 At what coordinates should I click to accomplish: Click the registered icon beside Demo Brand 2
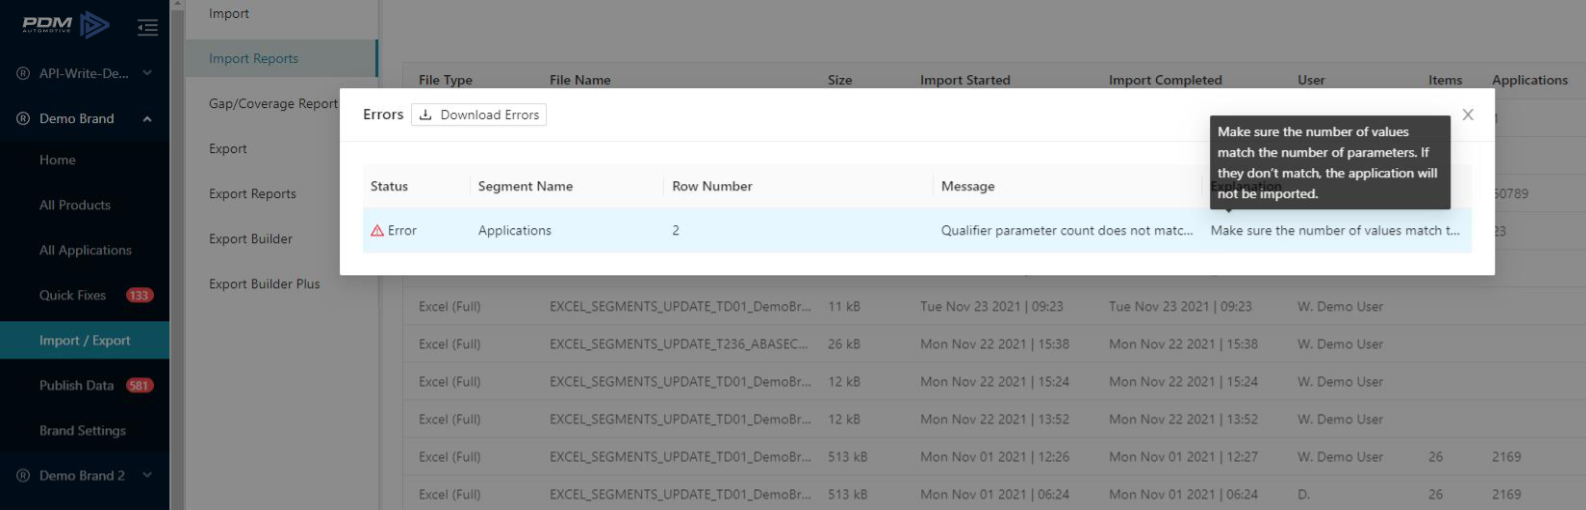point(23,475)
